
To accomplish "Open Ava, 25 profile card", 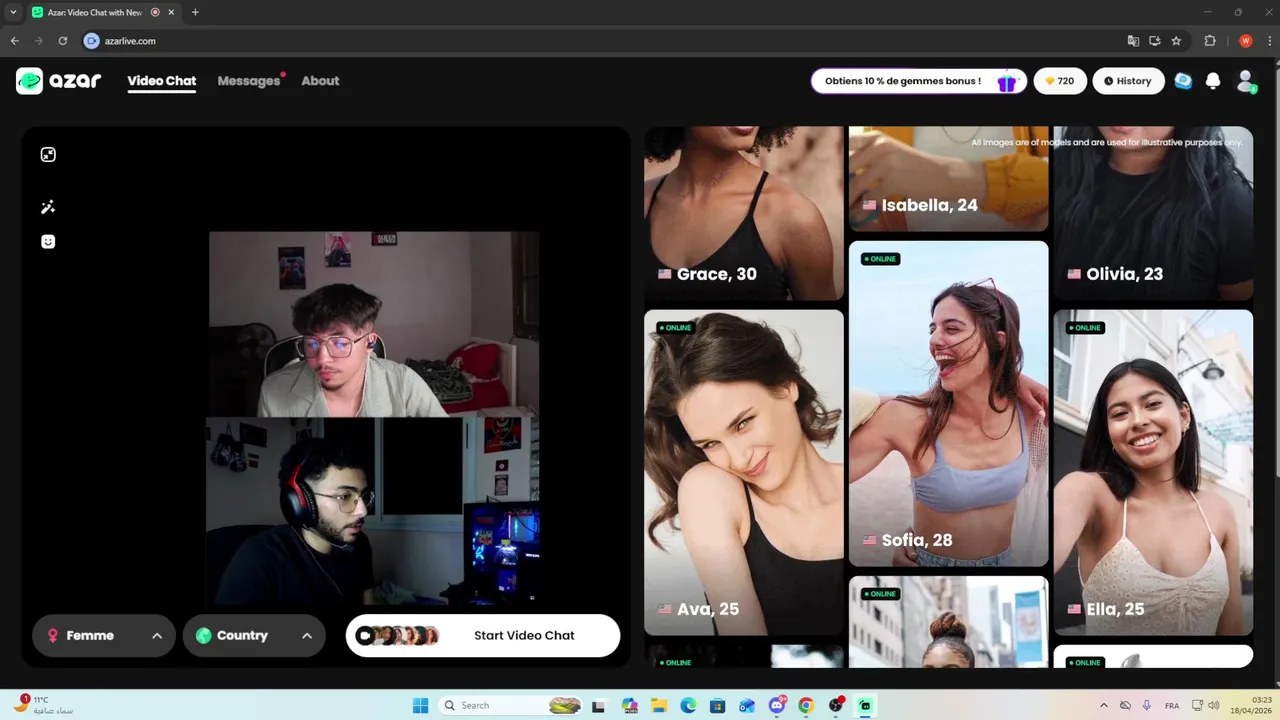I will pos(744,472).
